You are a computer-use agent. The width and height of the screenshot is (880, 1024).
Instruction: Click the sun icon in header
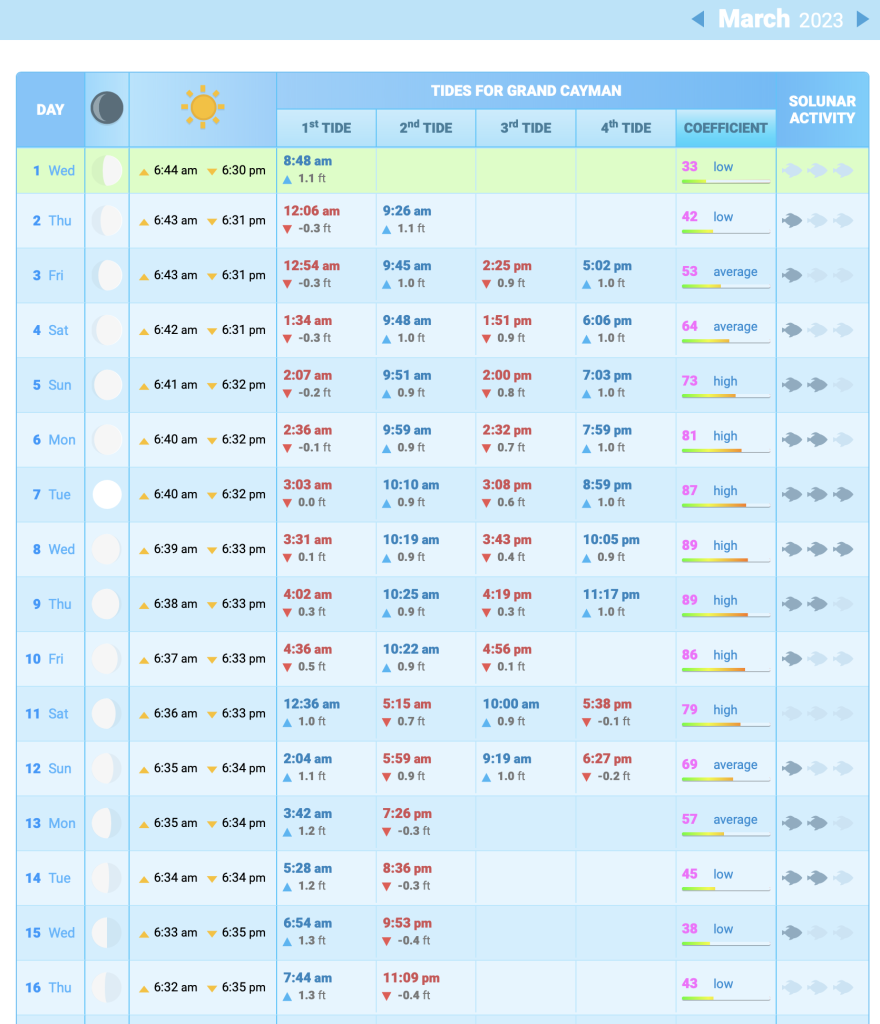pos(203,107)
